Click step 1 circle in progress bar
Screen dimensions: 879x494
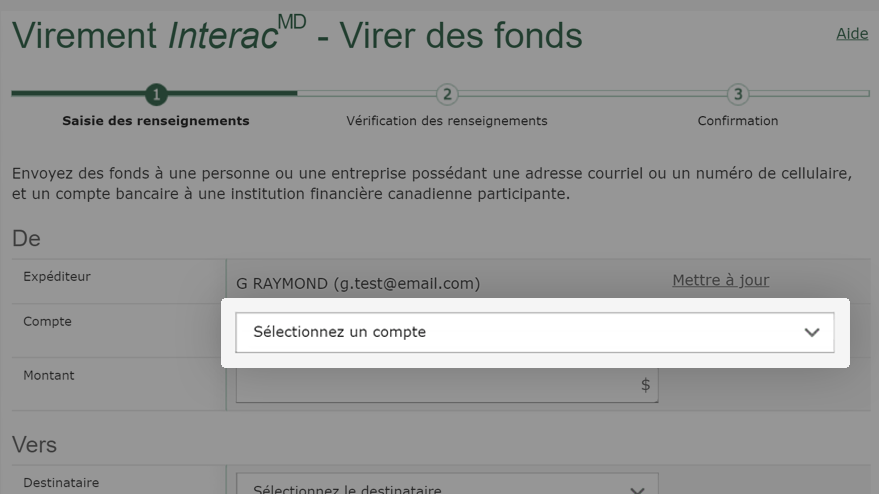(156, 94)
